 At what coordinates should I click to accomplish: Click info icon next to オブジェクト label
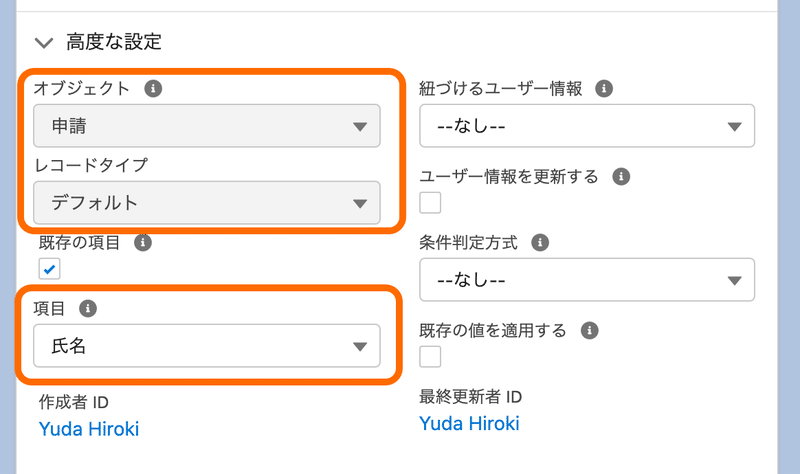pyautogui.click(x=153, y=89)
